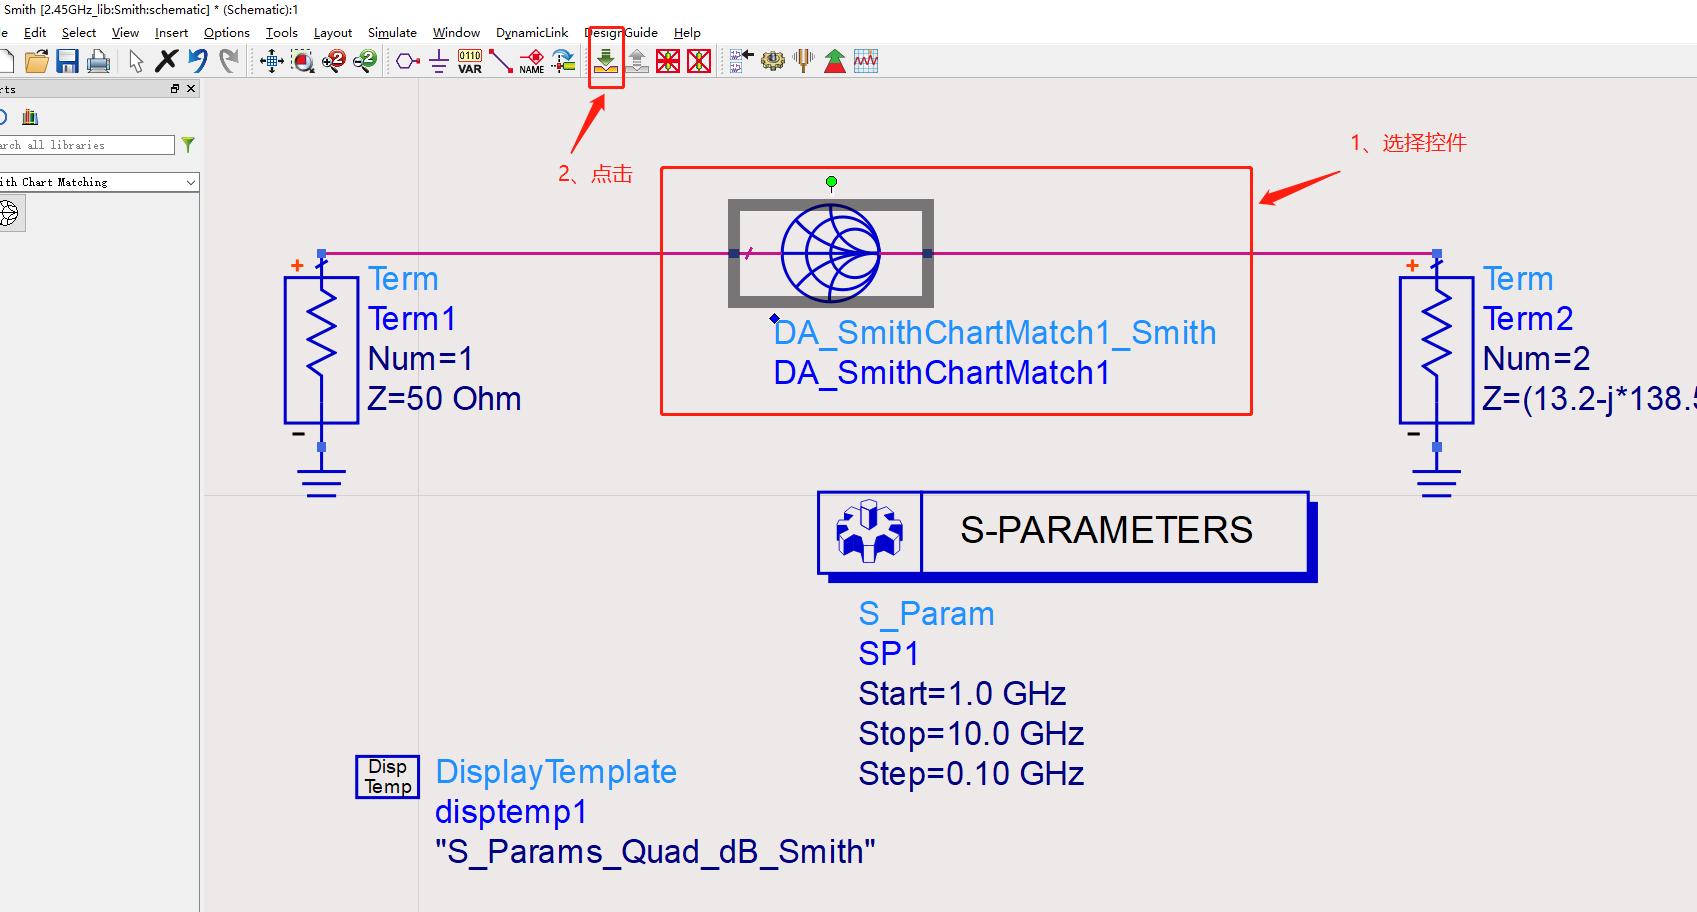The height and width of the screenshot is (912, 1697).
Task: Open the library filter funnel menu
Action: [187, 144]
